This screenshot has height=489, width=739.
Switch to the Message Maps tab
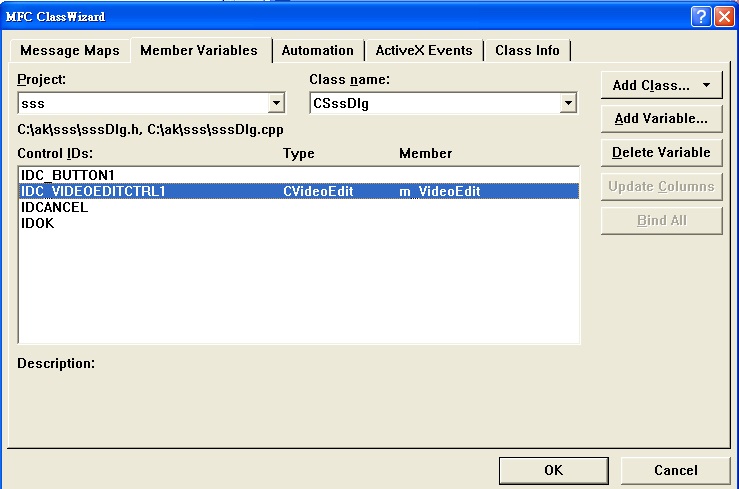(x=70, y=51)
